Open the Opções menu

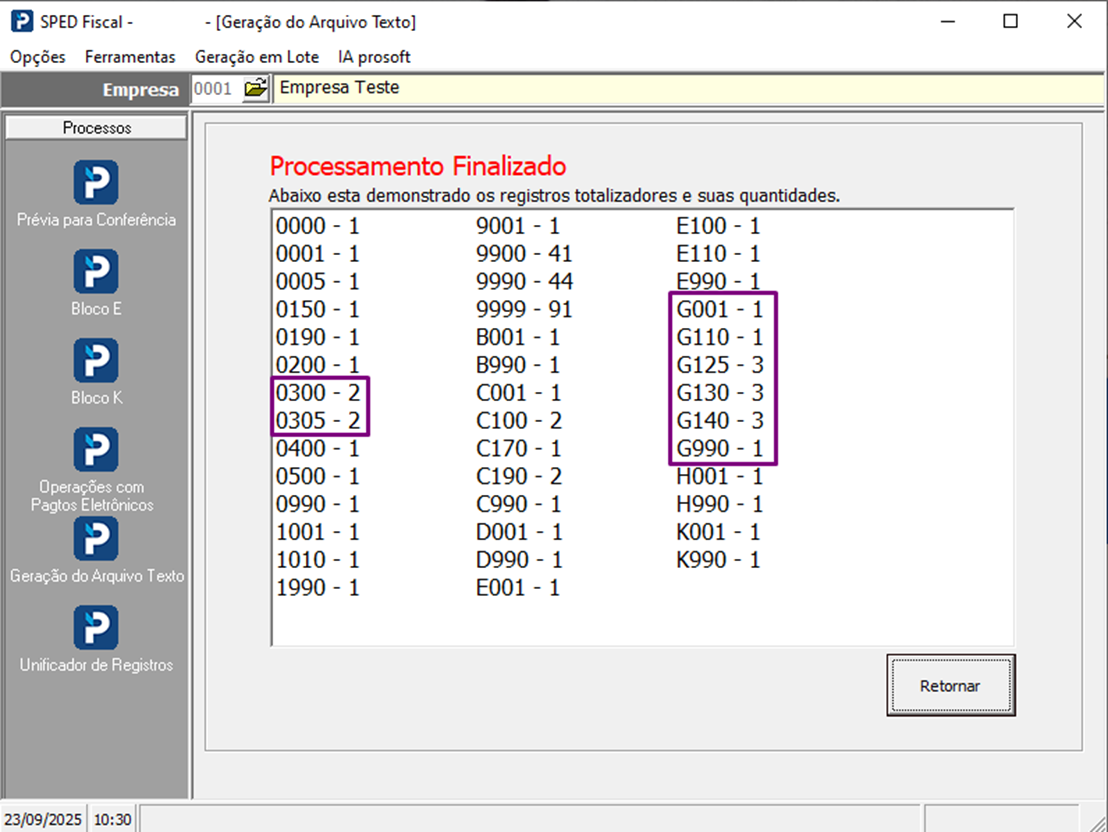click(x=38, y=57)
